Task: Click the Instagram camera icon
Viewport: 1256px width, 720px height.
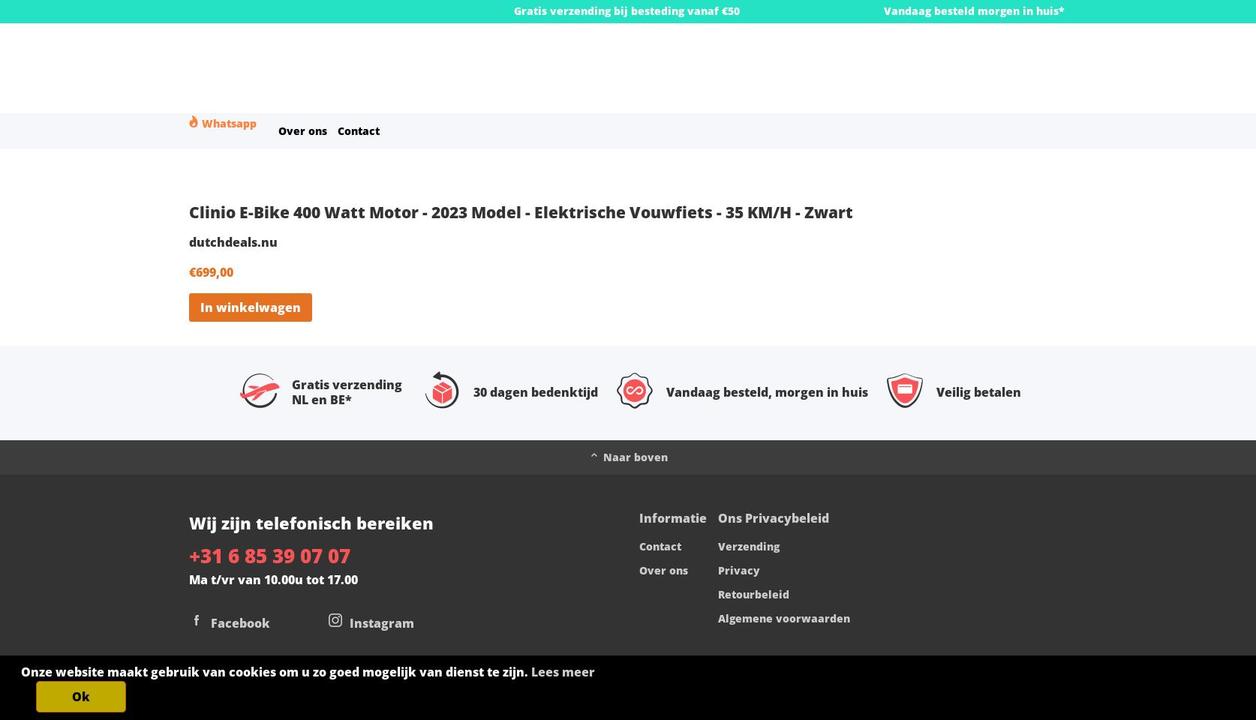Action: click(x=335, y=621)
